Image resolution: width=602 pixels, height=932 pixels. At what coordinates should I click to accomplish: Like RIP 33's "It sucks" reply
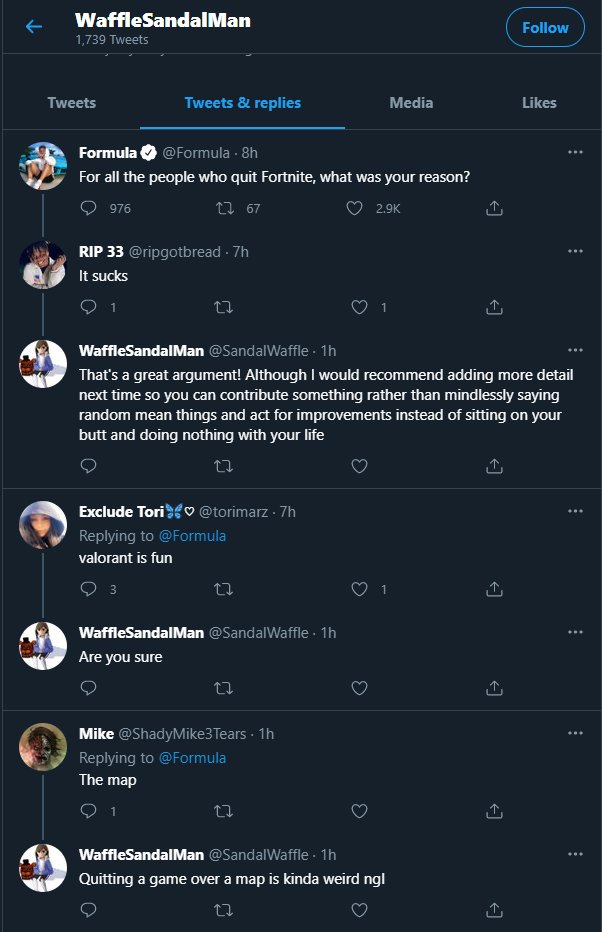pyautogui.click(x=360, y=307)
